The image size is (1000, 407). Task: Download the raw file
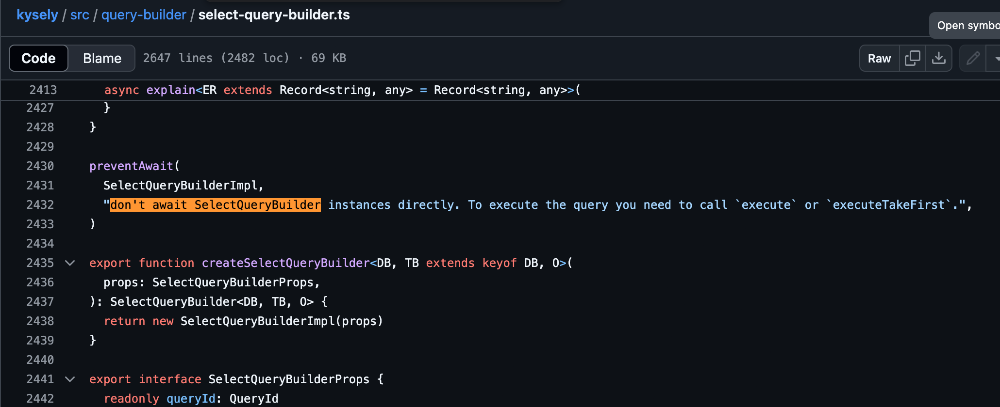(938, 58)
